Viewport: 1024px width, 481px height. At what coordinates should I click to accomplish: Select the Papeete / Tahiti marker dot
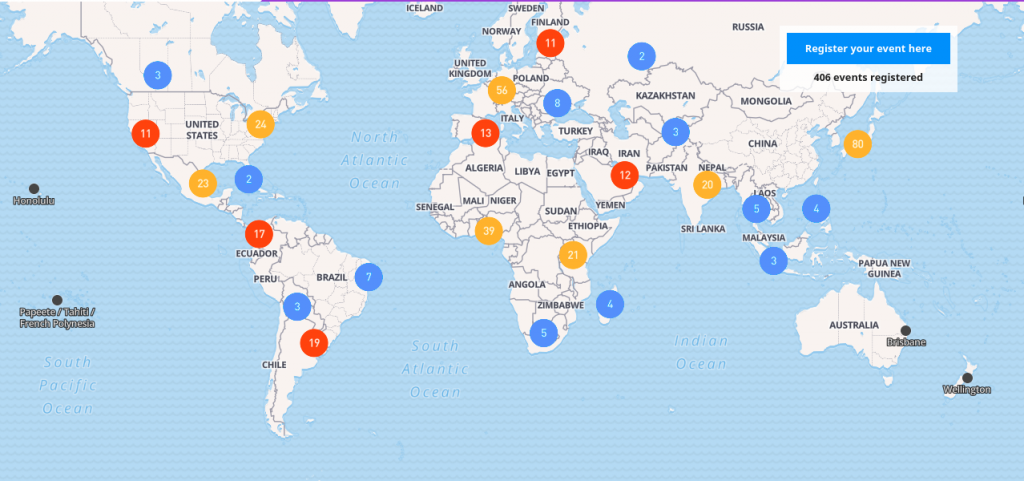tap(57, 300)
